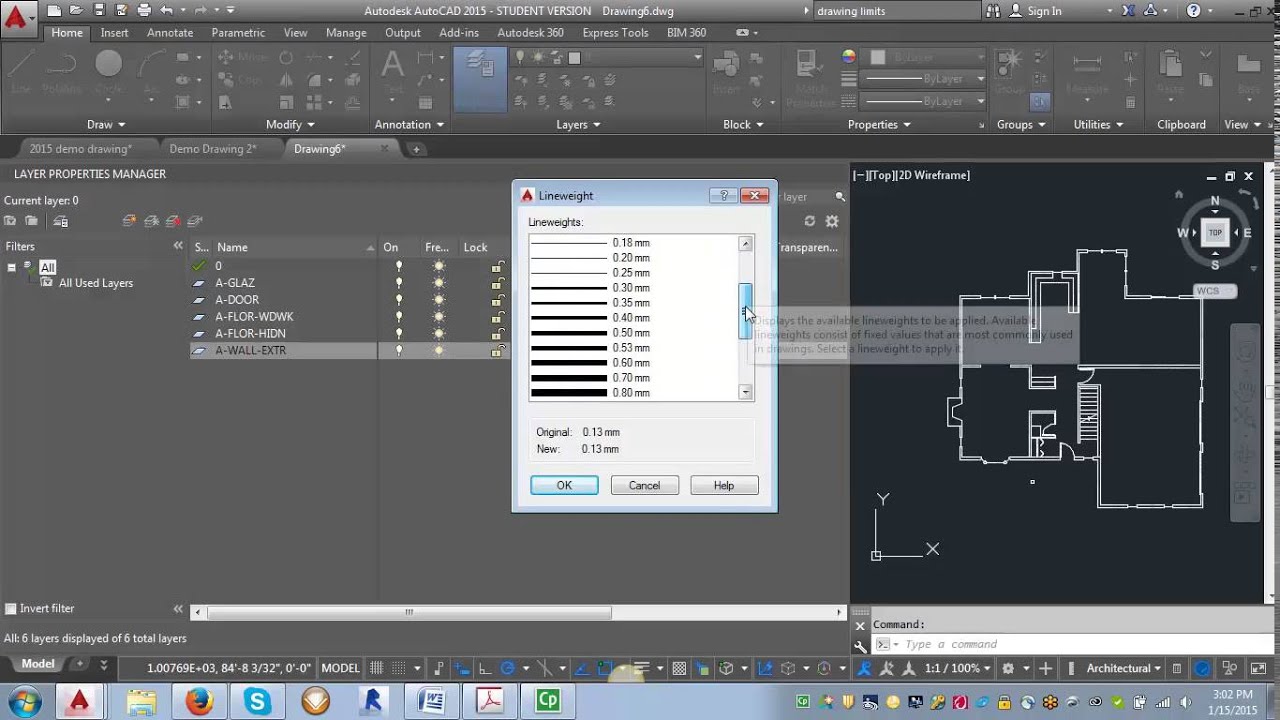
Task: Expand the Properties panel dropdown
Action: tap(879, 125)
